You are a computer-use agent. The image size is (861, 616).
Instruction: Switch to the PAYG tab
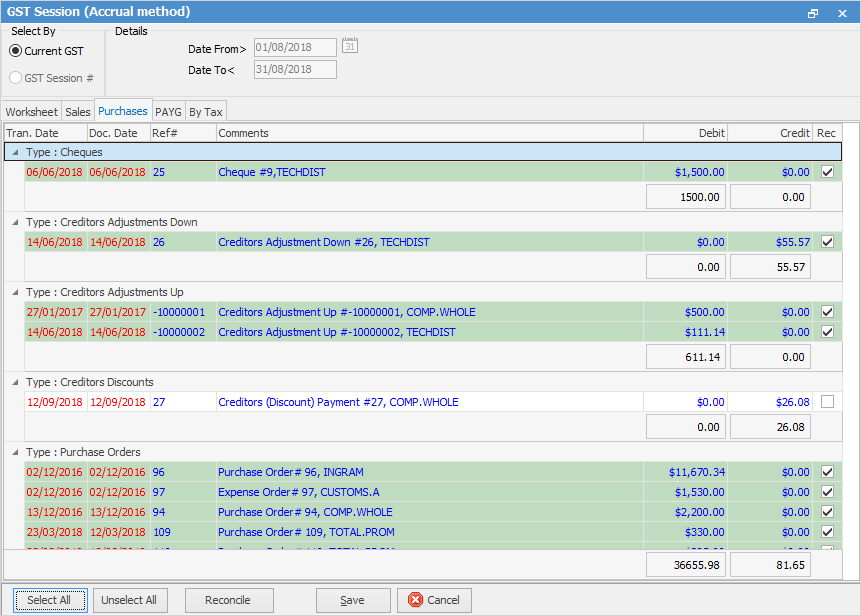[x=168, y=112]
